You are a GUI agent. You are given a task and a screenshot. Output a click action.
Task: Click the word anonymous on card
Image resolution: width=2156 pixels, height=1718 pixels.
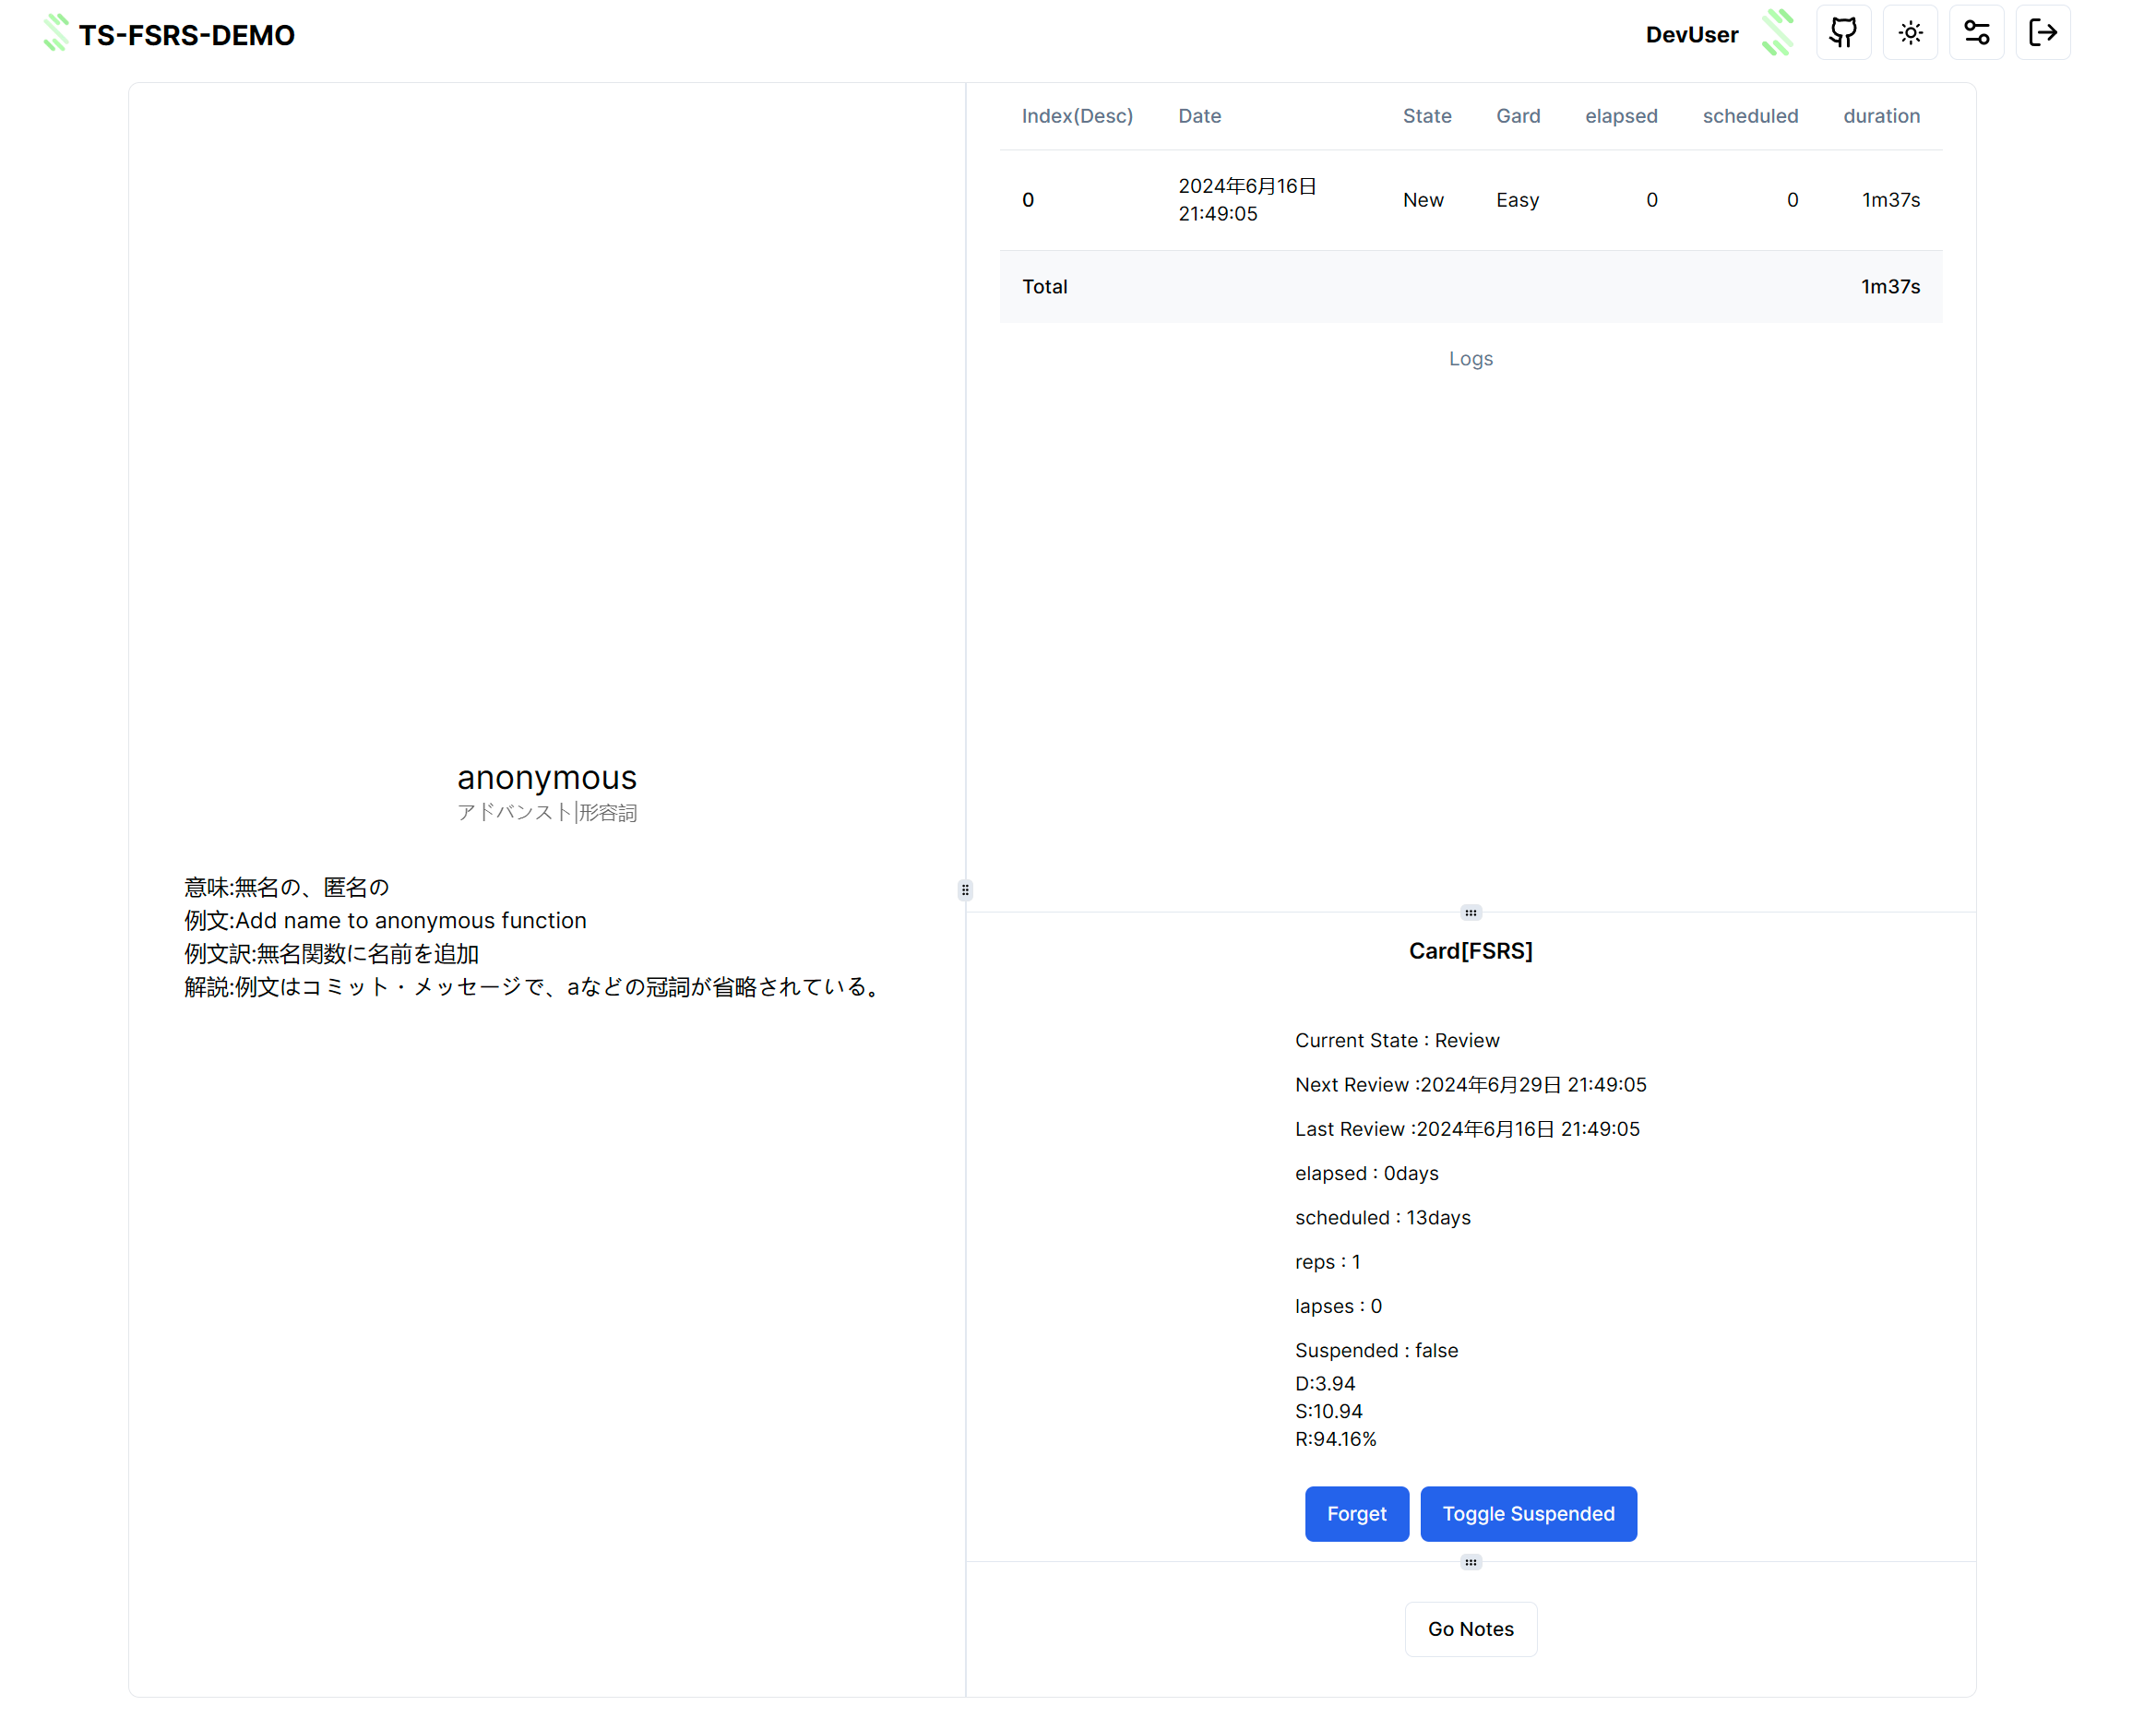coord(546,777)
